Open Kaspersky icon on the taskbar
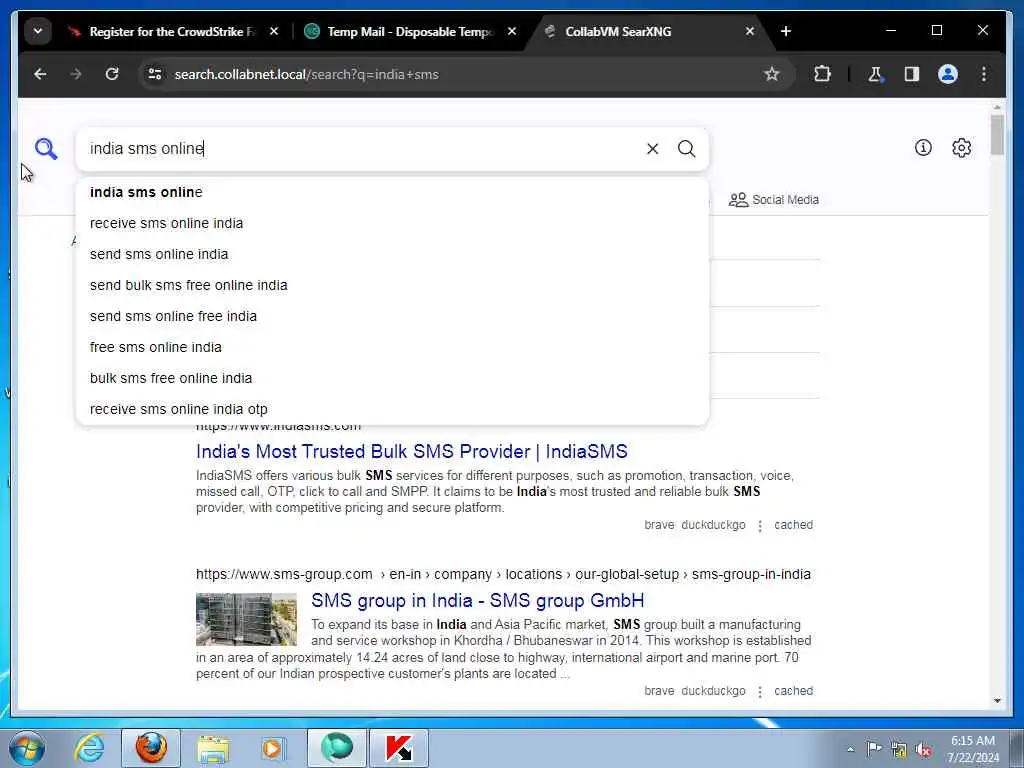This screenshot has width=1024, height=768. pos(399,748)
